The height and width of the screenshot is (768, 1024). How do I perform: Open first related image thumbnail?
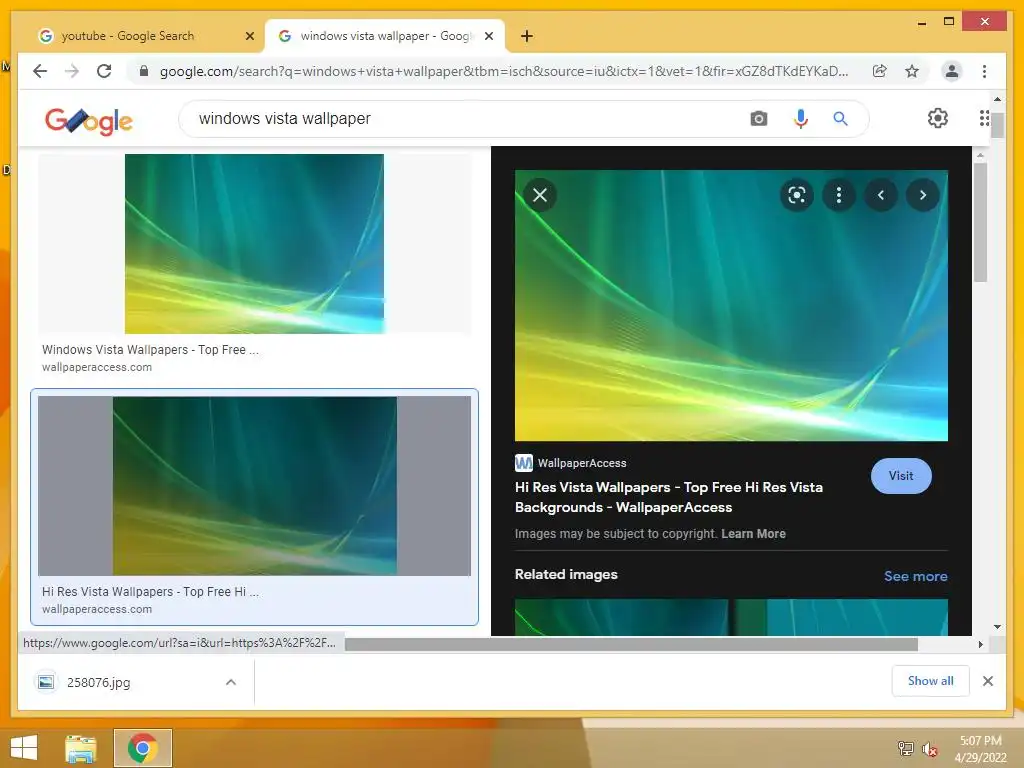click(x=621, y=617)
